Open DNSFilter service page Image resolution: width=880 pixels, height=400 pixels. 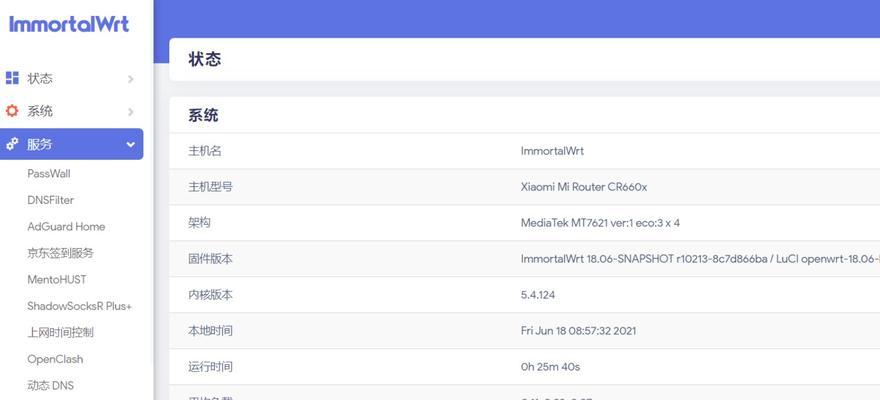point(51,200)
